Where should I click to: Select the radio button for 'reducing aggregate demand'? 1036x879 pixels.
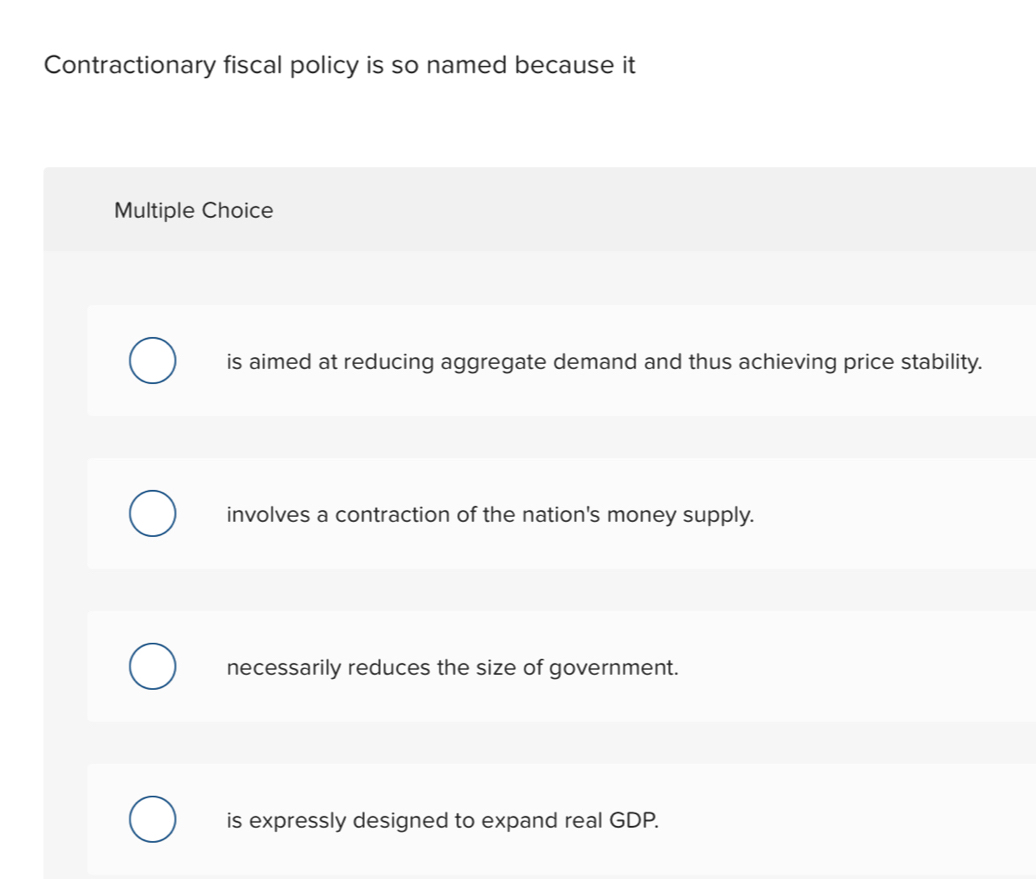(153, 362)
